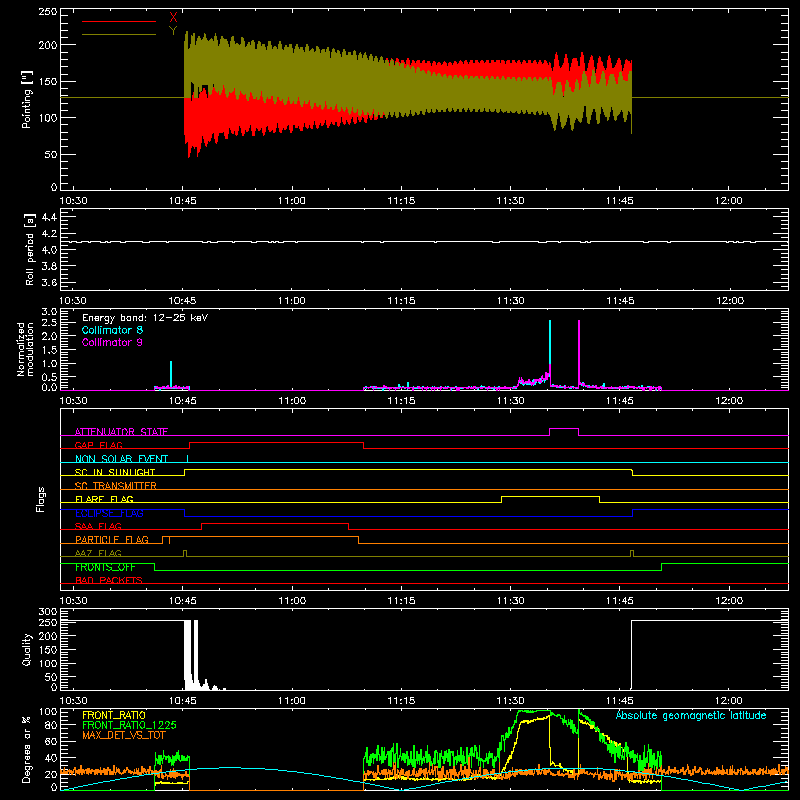
Task: Click the vertical 'Flags' axis title
Action: (x=41, y=499)
